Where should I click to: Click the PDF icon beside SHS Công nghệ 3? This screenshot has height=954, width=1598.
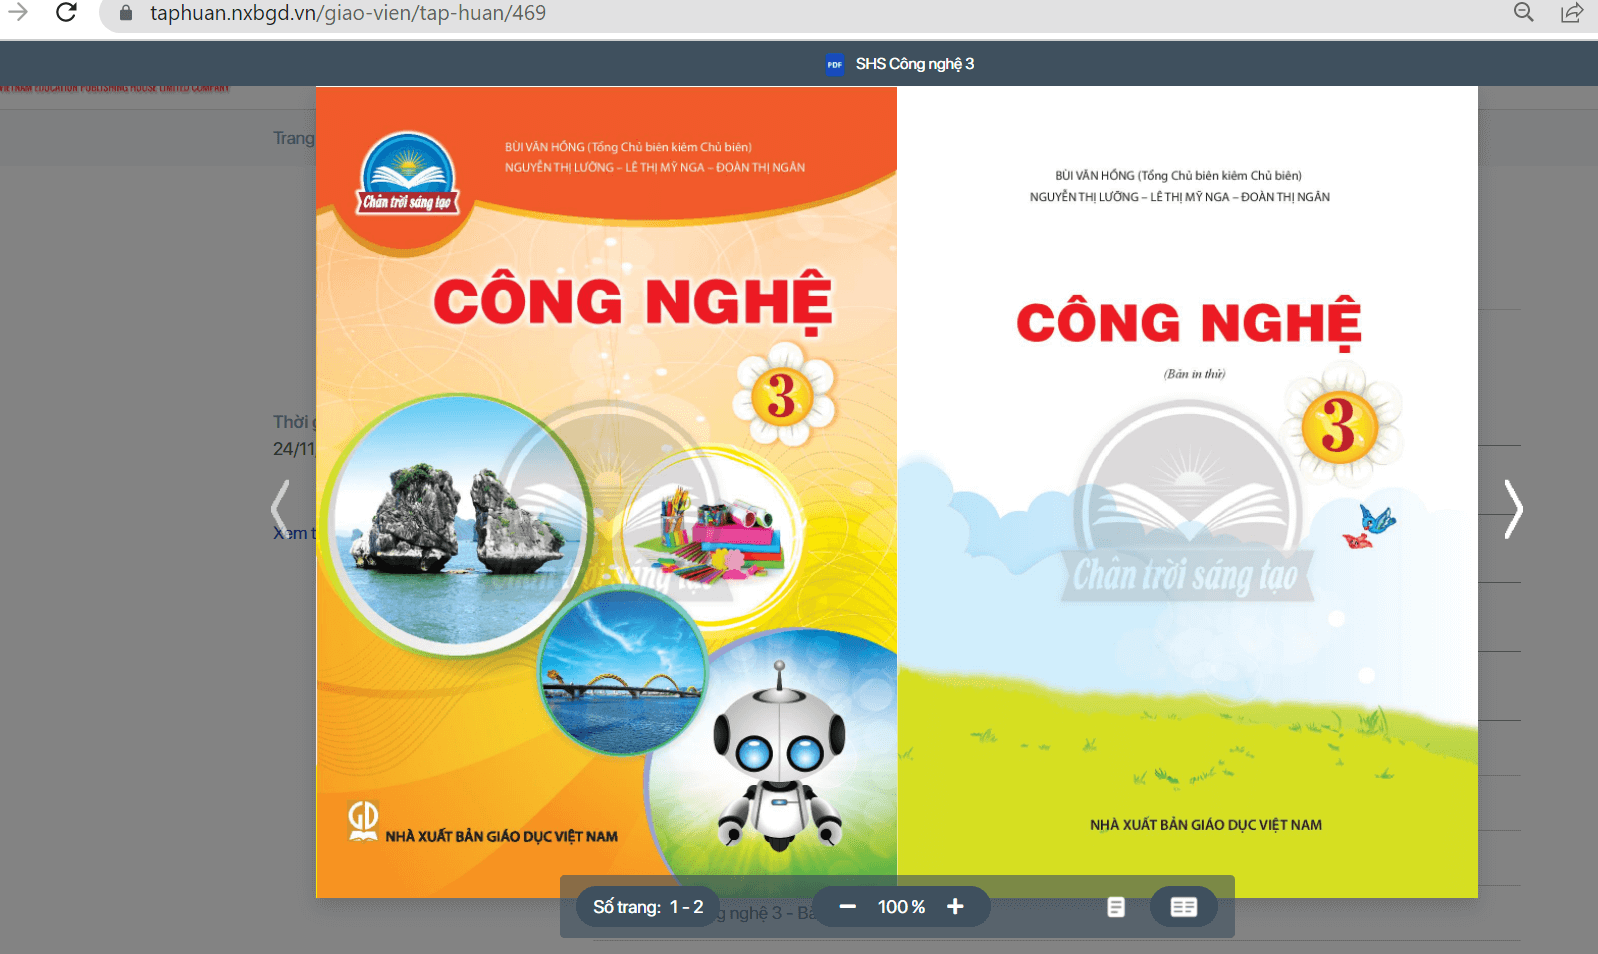[835, 64]
